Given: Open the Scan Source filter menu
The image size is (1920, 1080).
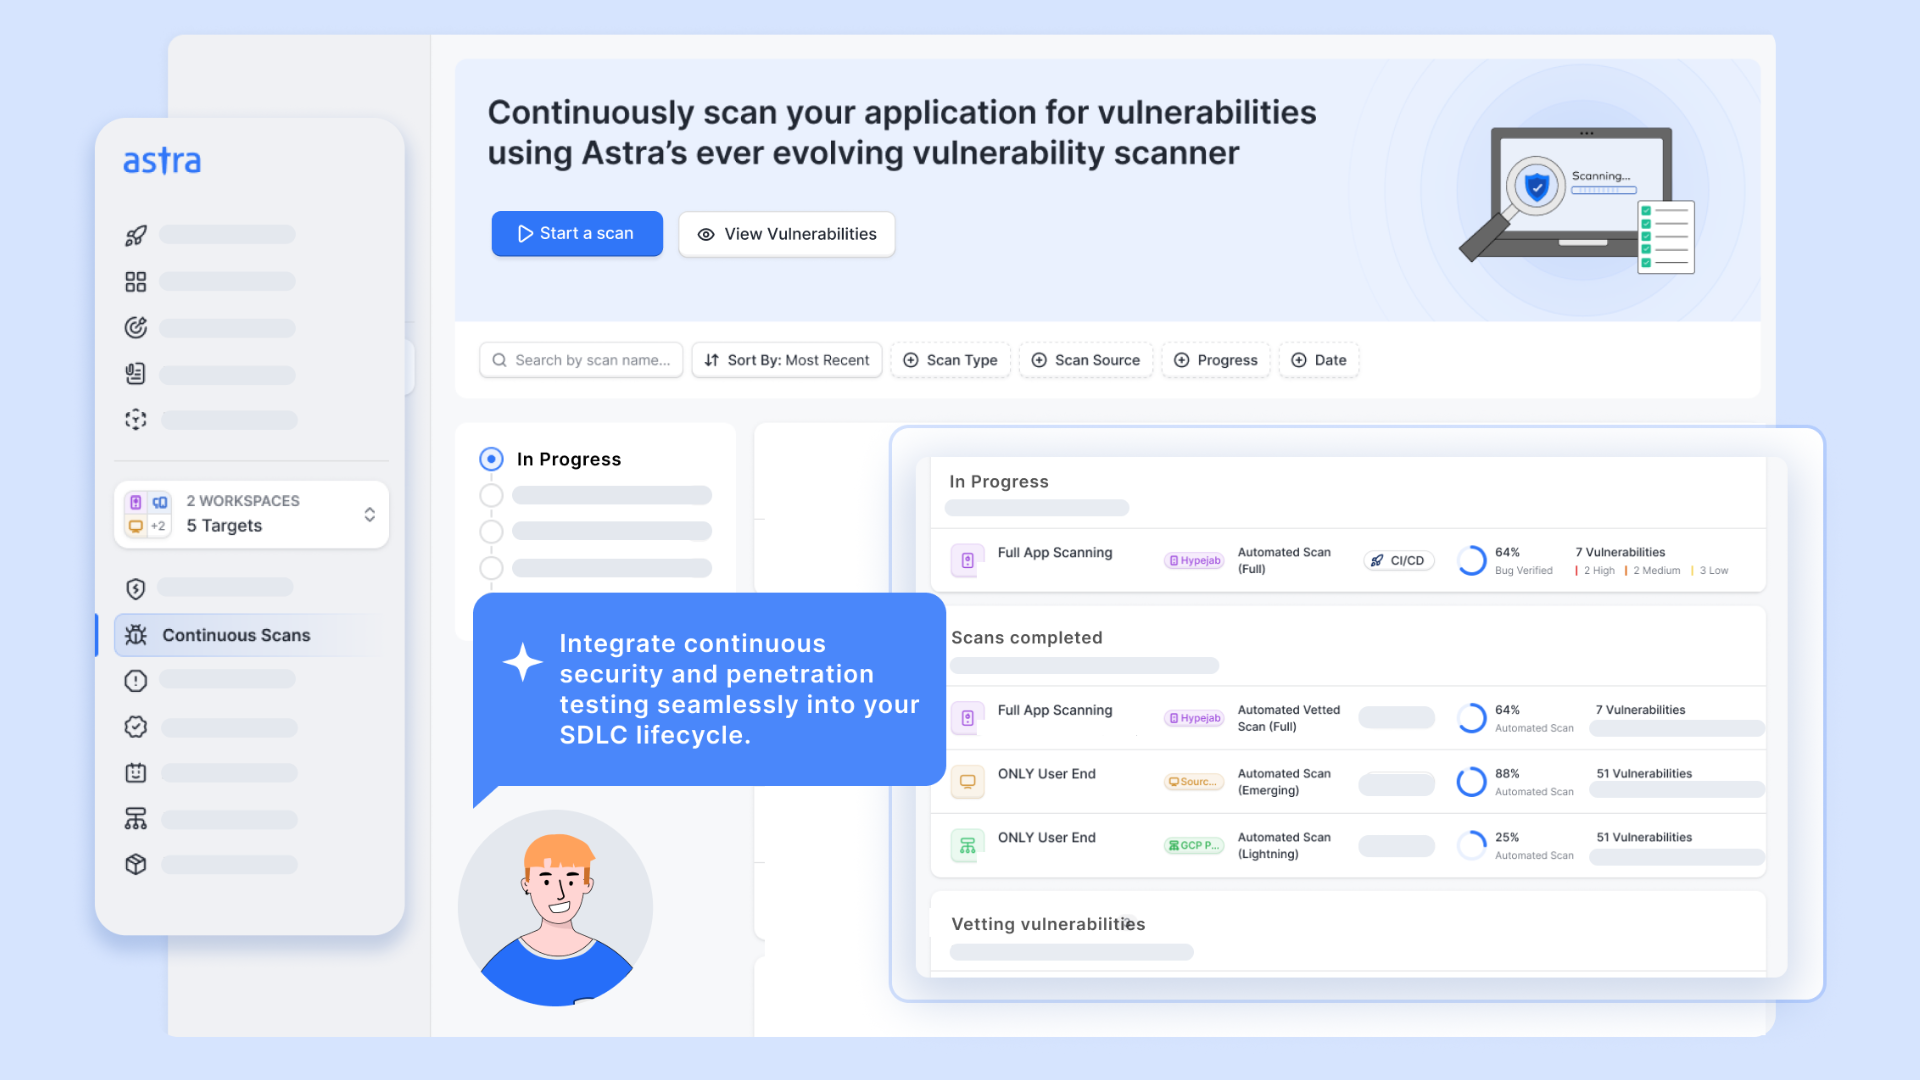Looking at the screenshot, I should click(x=1086, y=360).
